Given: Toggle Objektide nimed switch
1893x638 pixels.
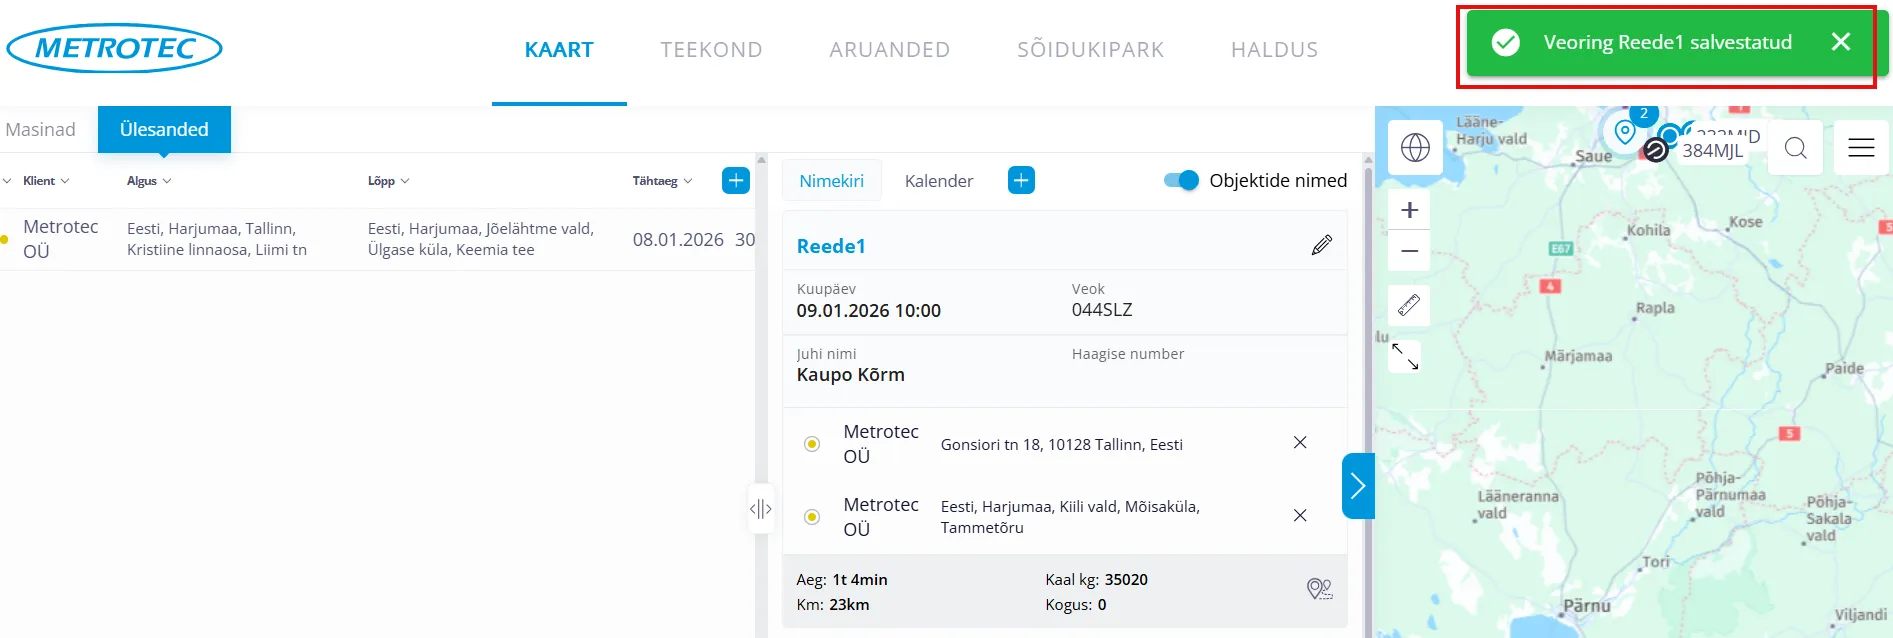Looking at the screenshot, I should click(x=1181, y=181).
